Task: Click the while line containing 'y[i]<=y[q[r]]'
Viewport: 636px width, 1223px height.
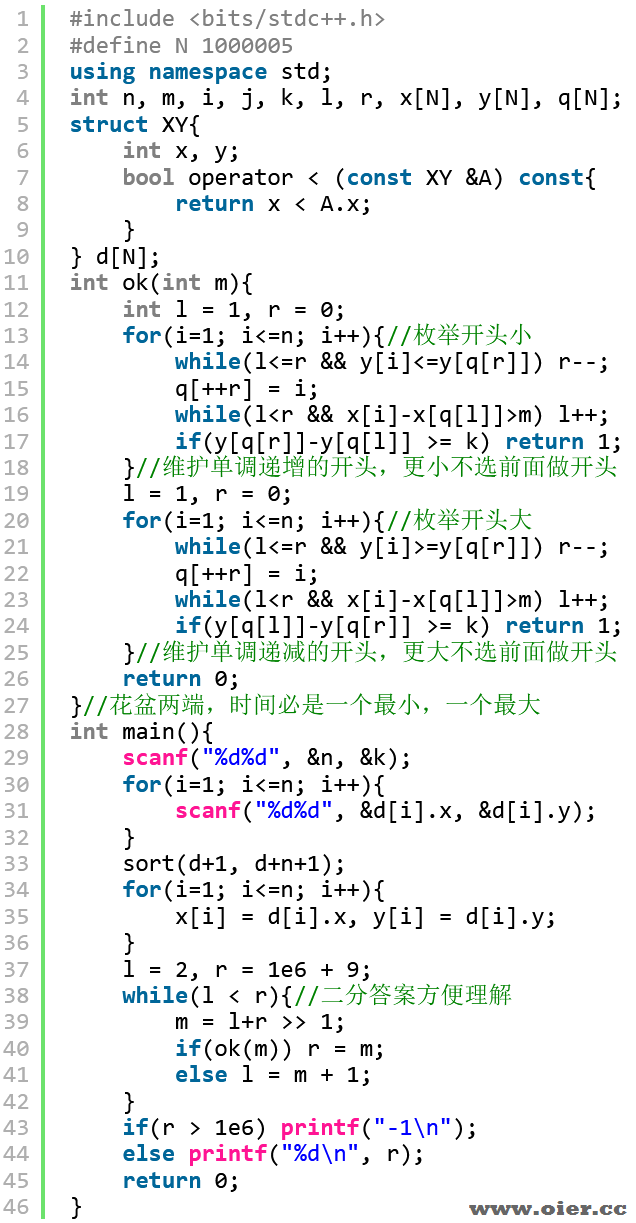Action: coord(391,361)
